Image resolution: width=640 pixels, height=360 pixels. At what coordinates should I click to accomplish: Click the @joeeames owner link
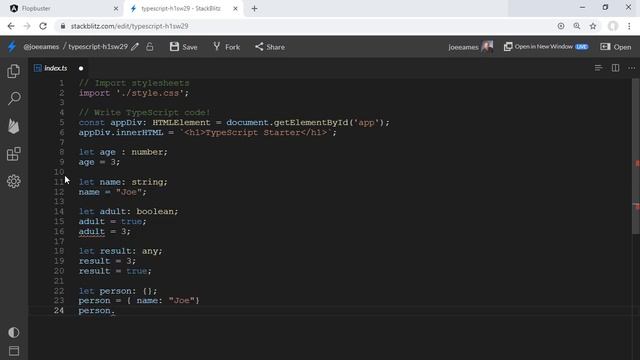click(41, 47)
